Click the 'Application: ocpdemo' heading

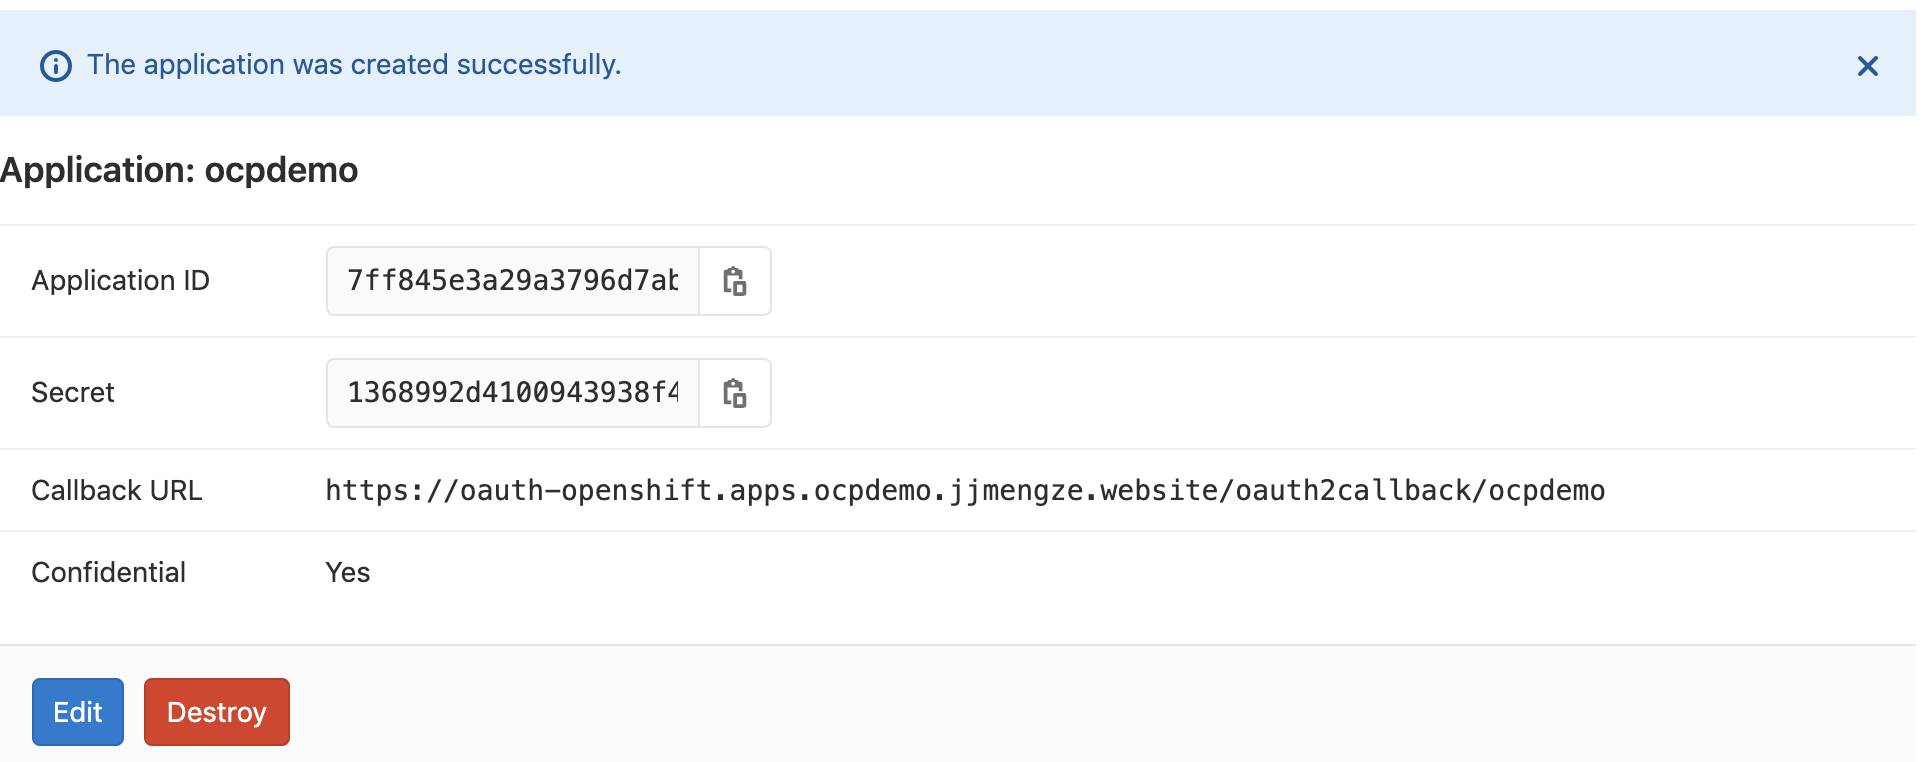click(x=180, y=170)
